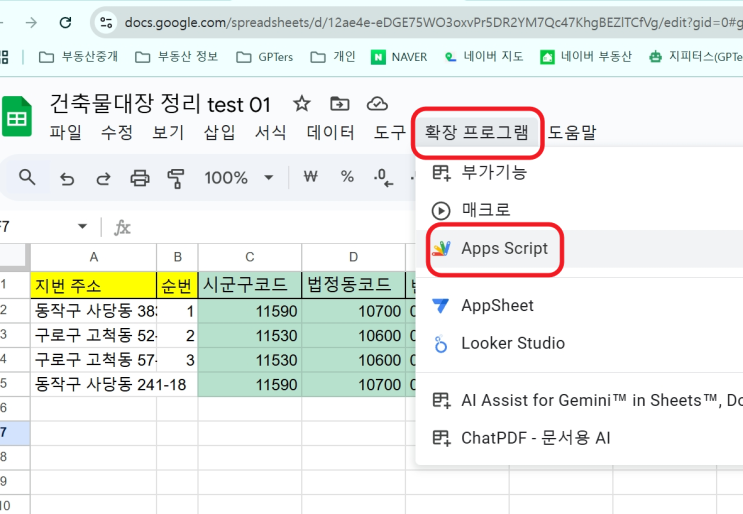Viewport: 743px width, 514px height.
Task: Open the 100% zoom dropdown
Action: (239, 178)
